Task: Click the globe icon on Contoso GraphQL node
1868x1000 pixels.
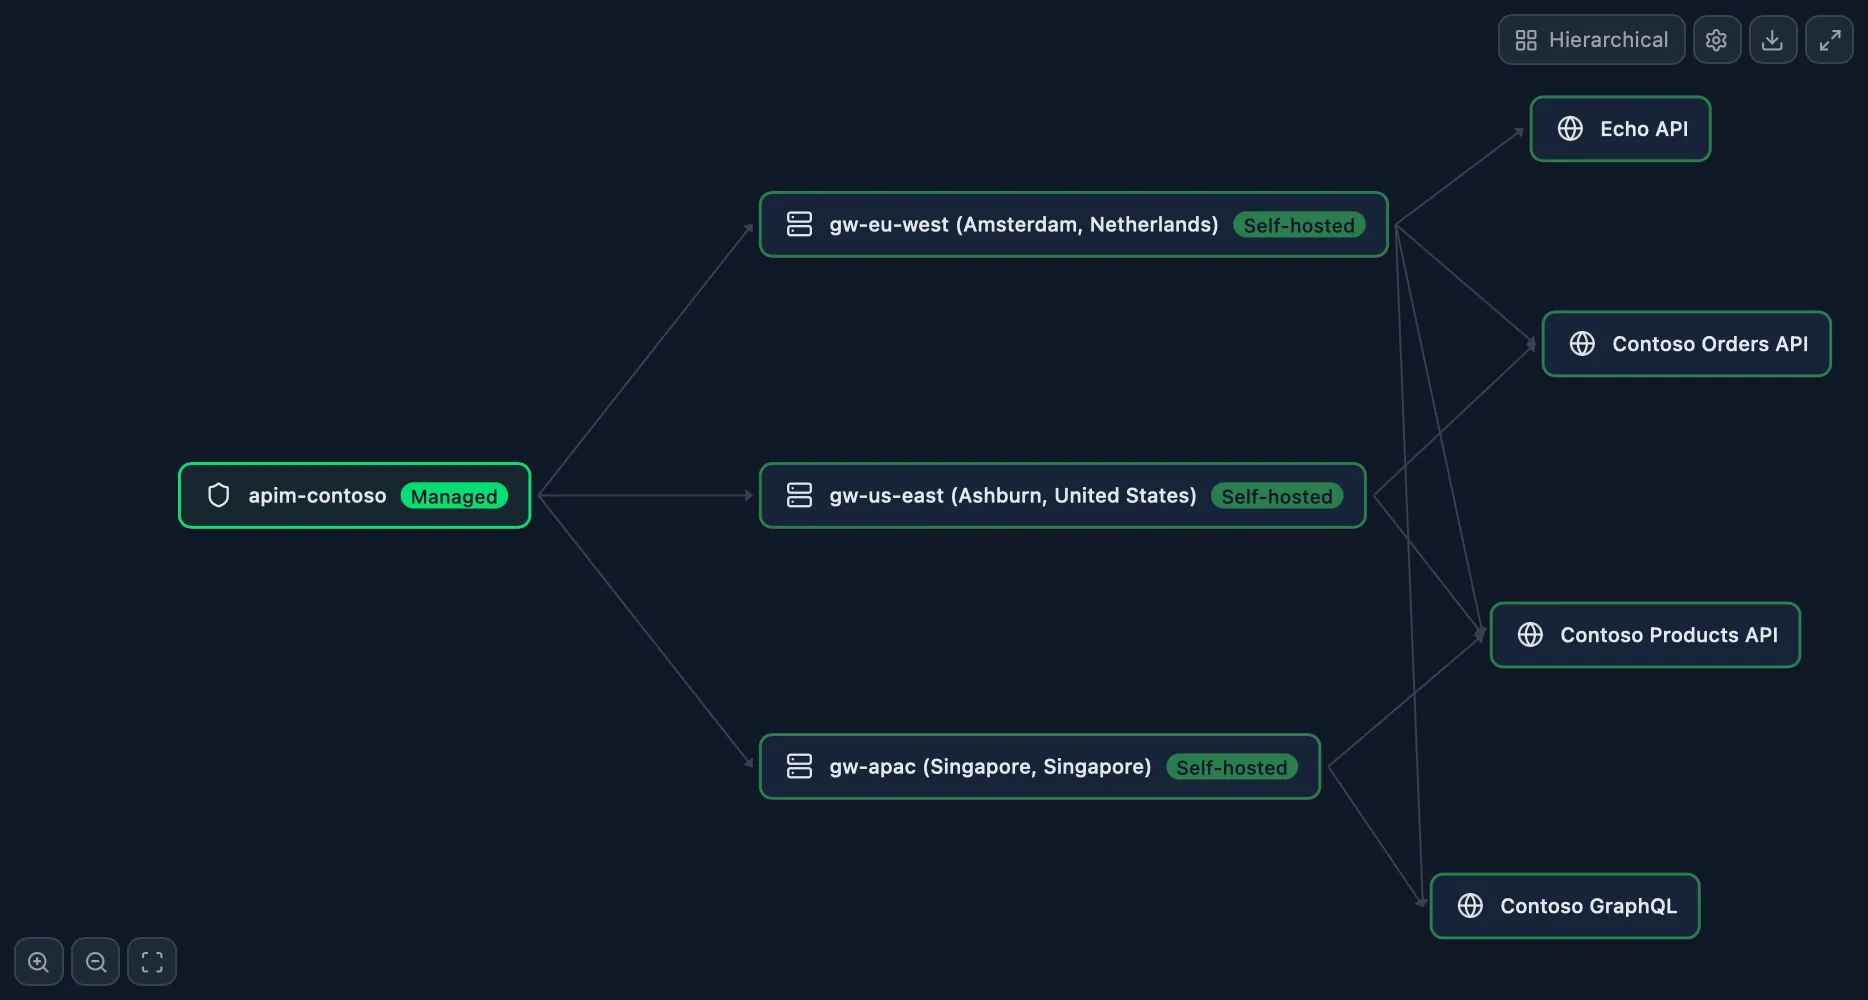Action: [x=1469, y=905]
